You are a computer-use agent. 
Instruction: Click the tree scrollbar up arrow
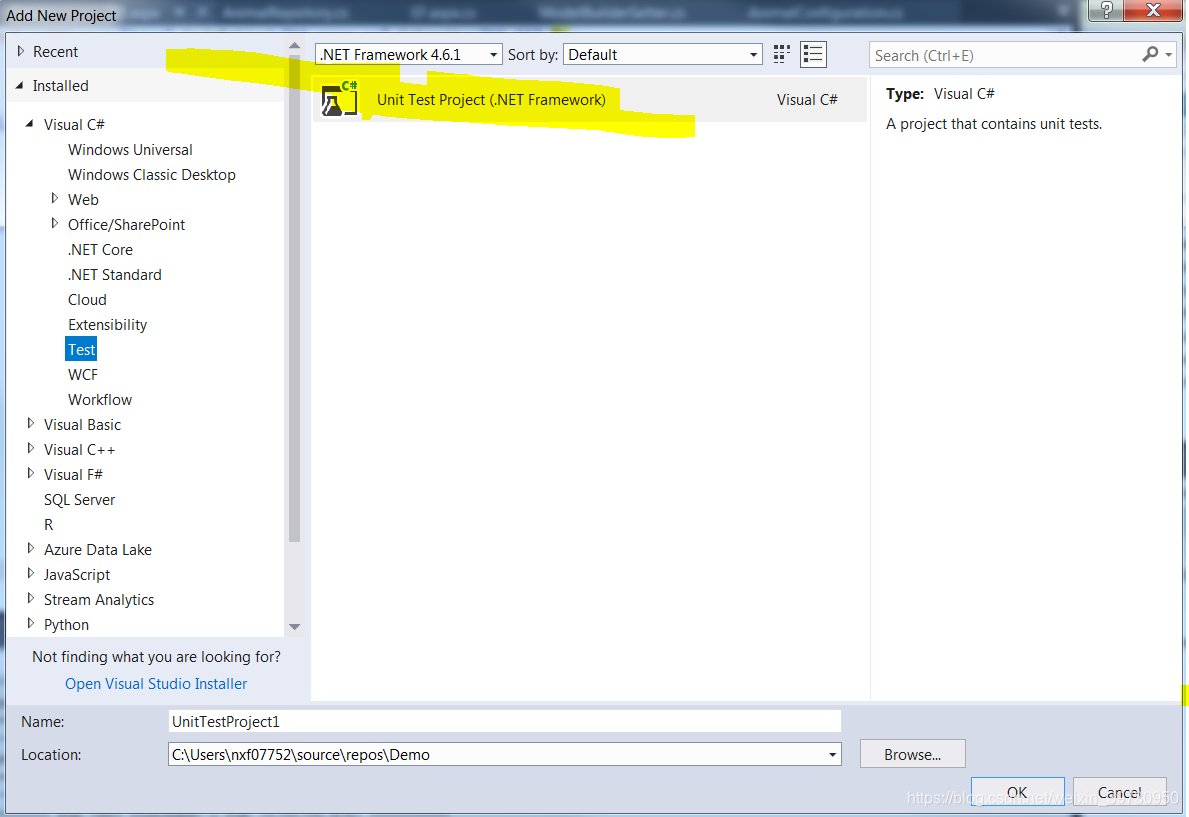click(x=294, y=46)
